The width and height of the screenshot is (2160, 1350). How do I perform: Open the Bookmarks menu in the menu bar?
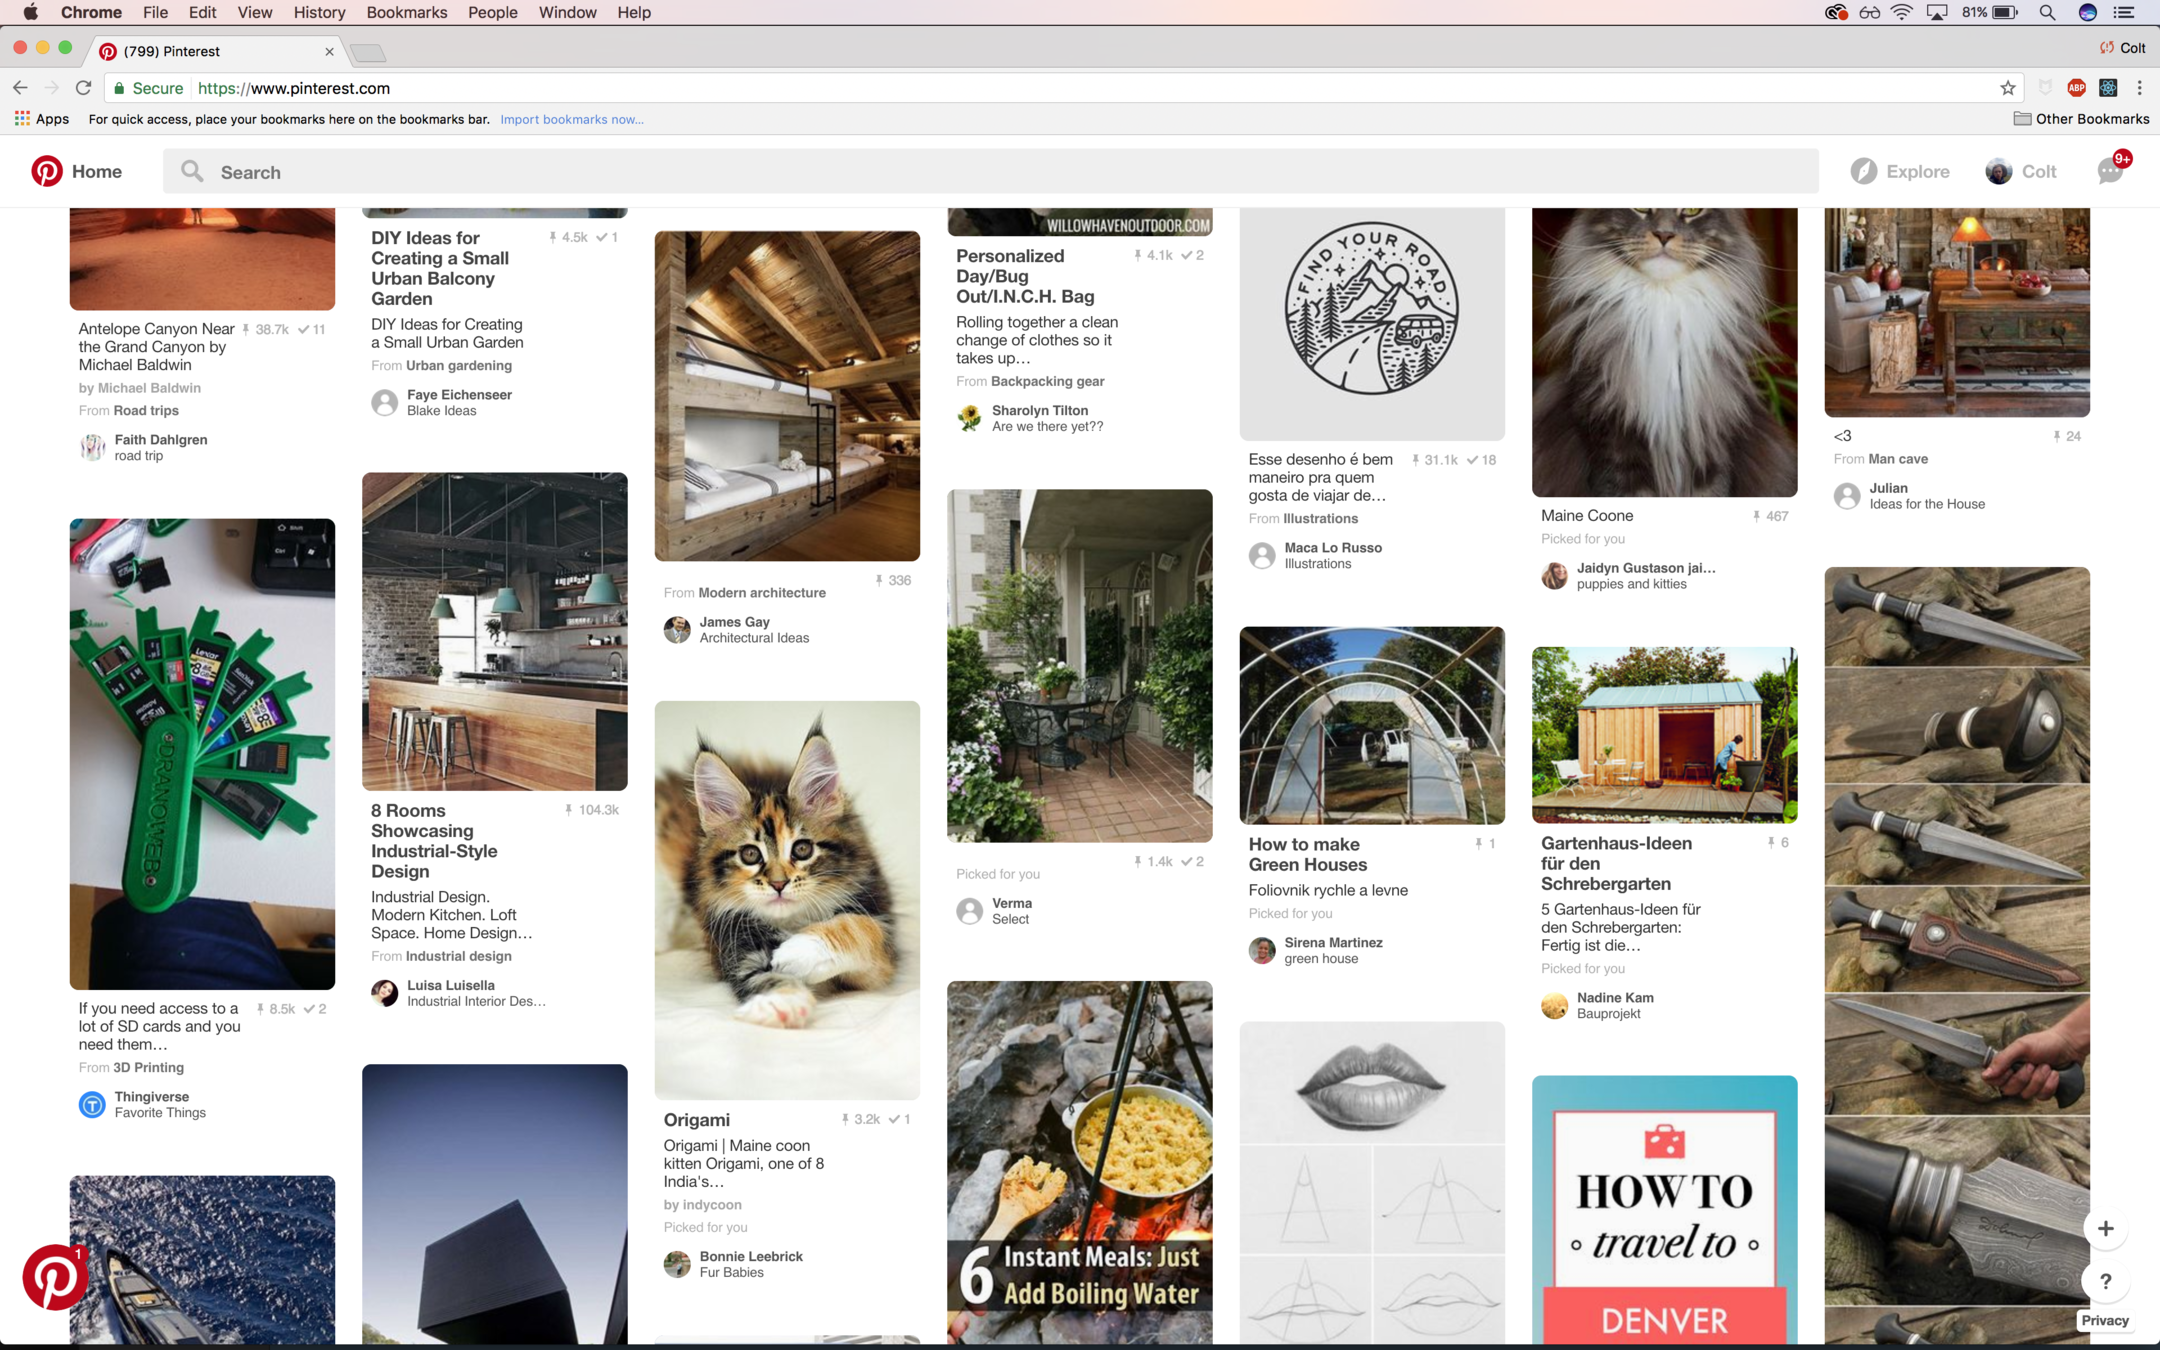(406, 13)
